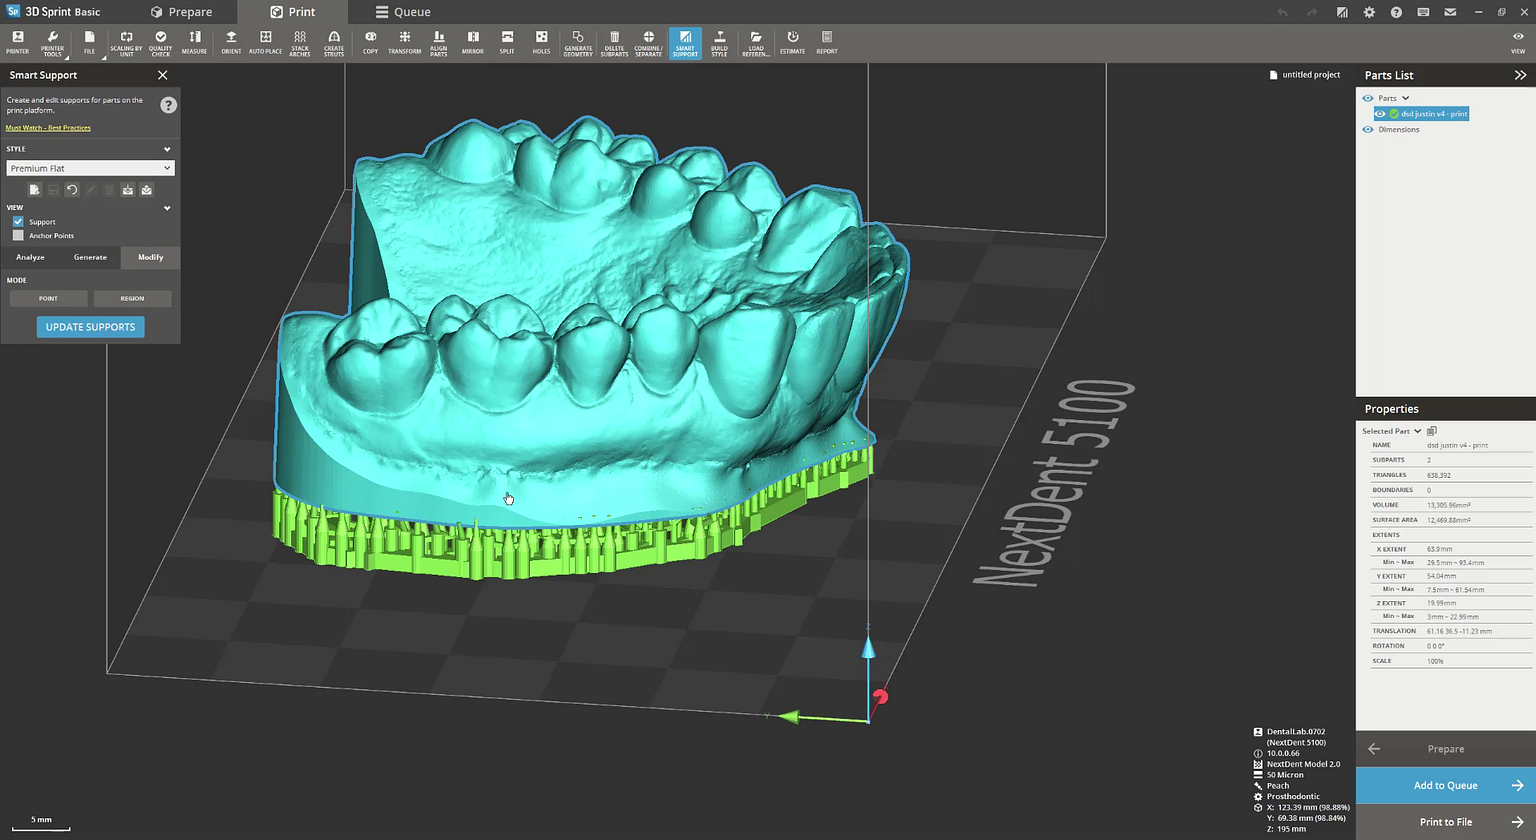
Task: Enable the Anchor Points checkbox
Action: (x=18, y=235)
